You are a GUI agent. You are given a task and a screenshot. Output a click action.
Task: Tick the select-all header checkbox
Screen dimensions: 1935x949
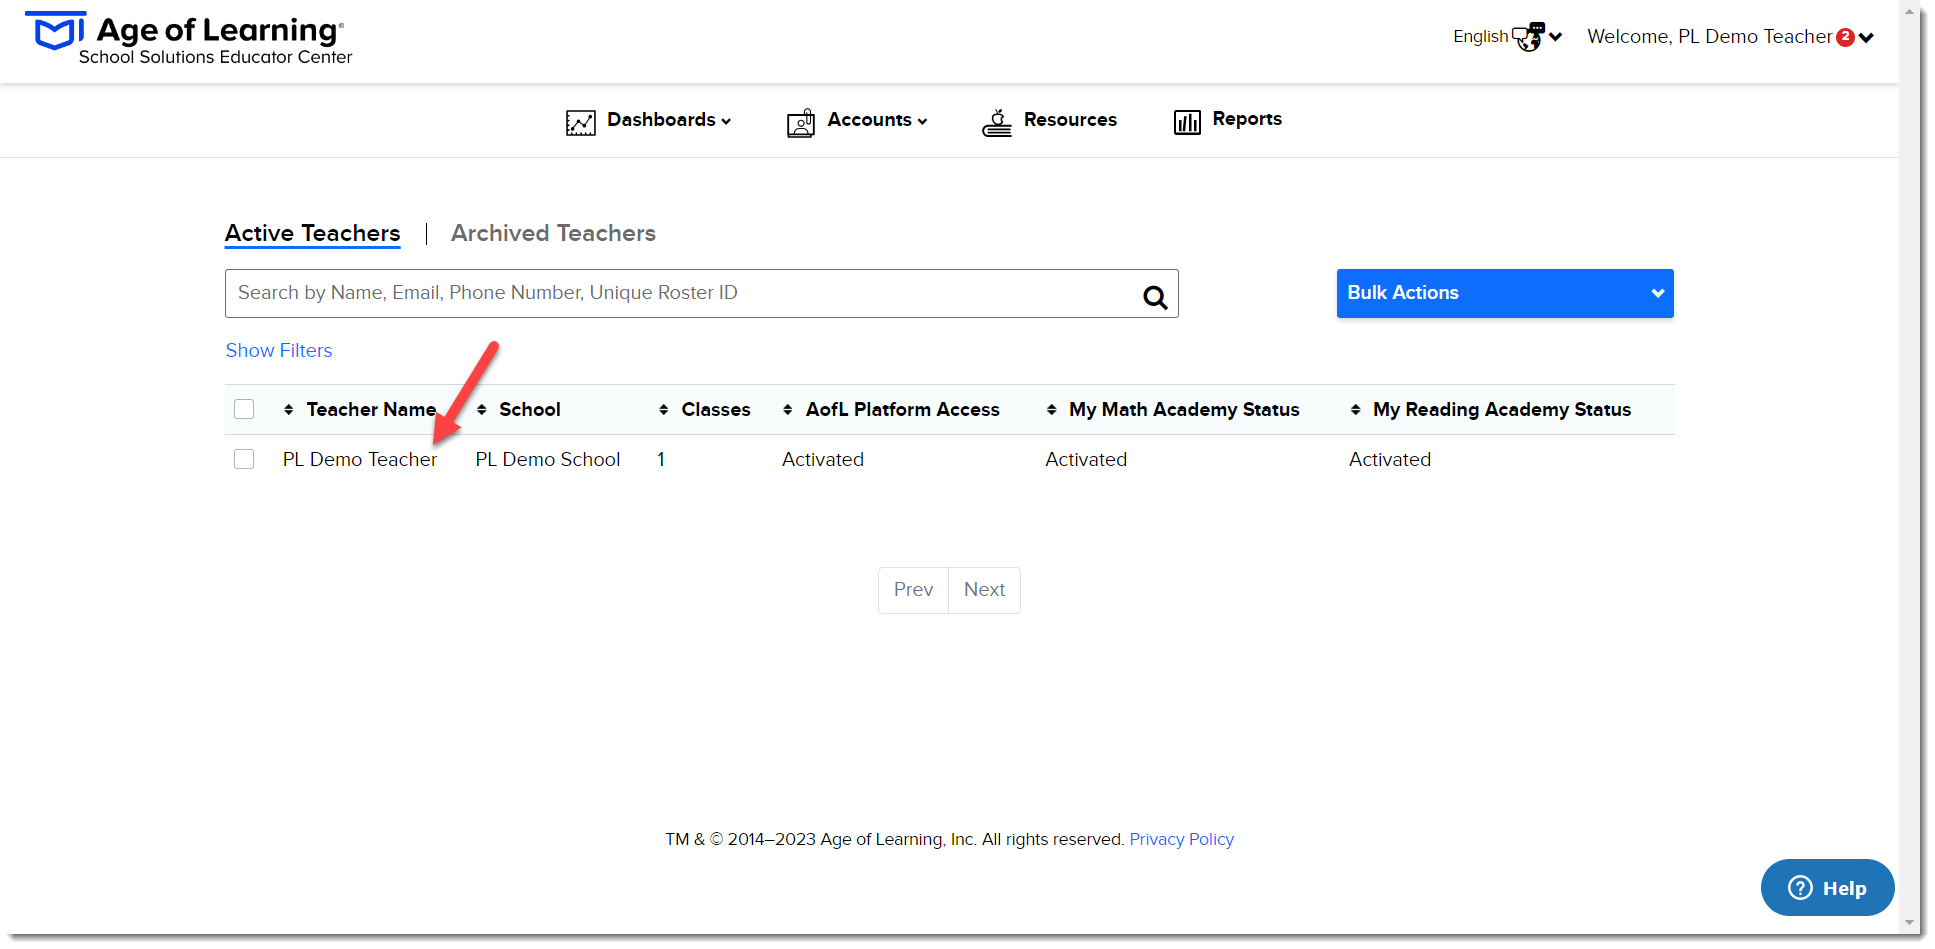[x=244, y=409]
